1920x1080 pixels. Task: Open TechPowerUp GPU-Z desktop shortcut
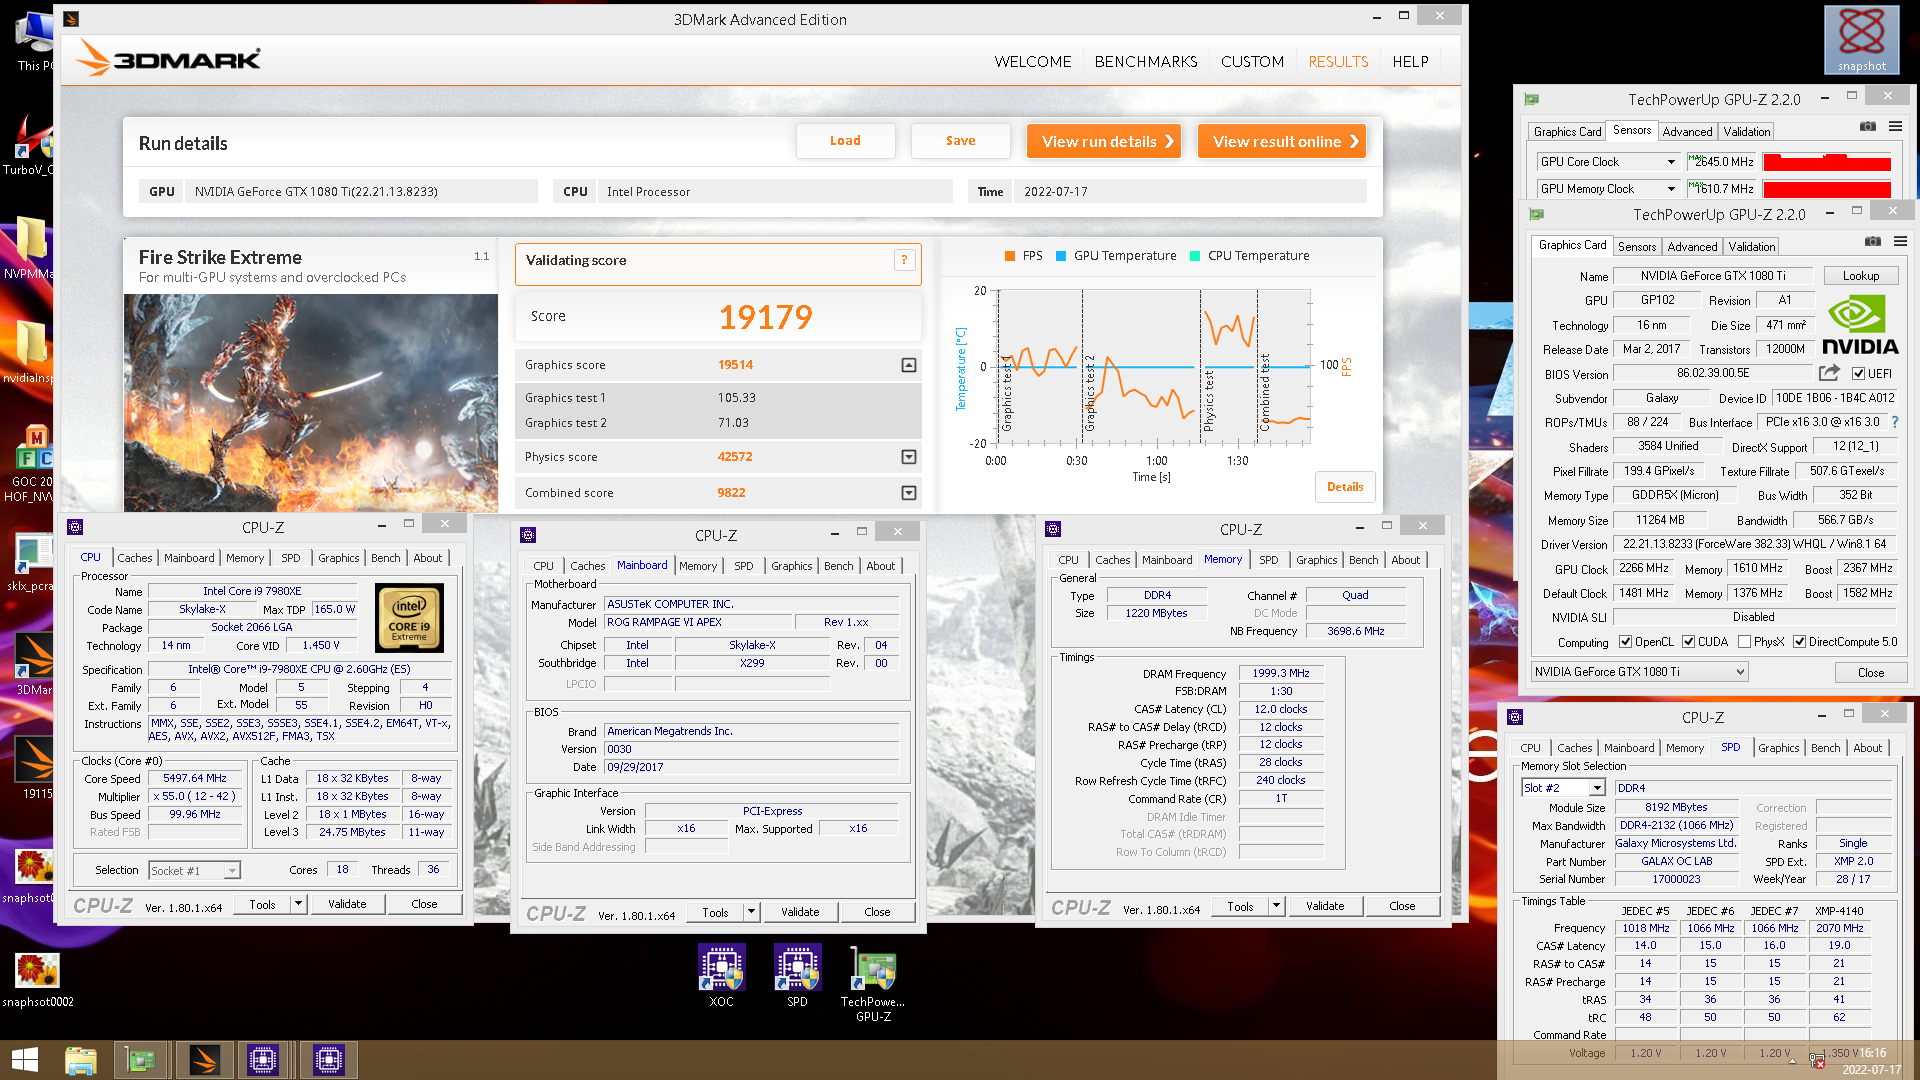coord(873,983)
